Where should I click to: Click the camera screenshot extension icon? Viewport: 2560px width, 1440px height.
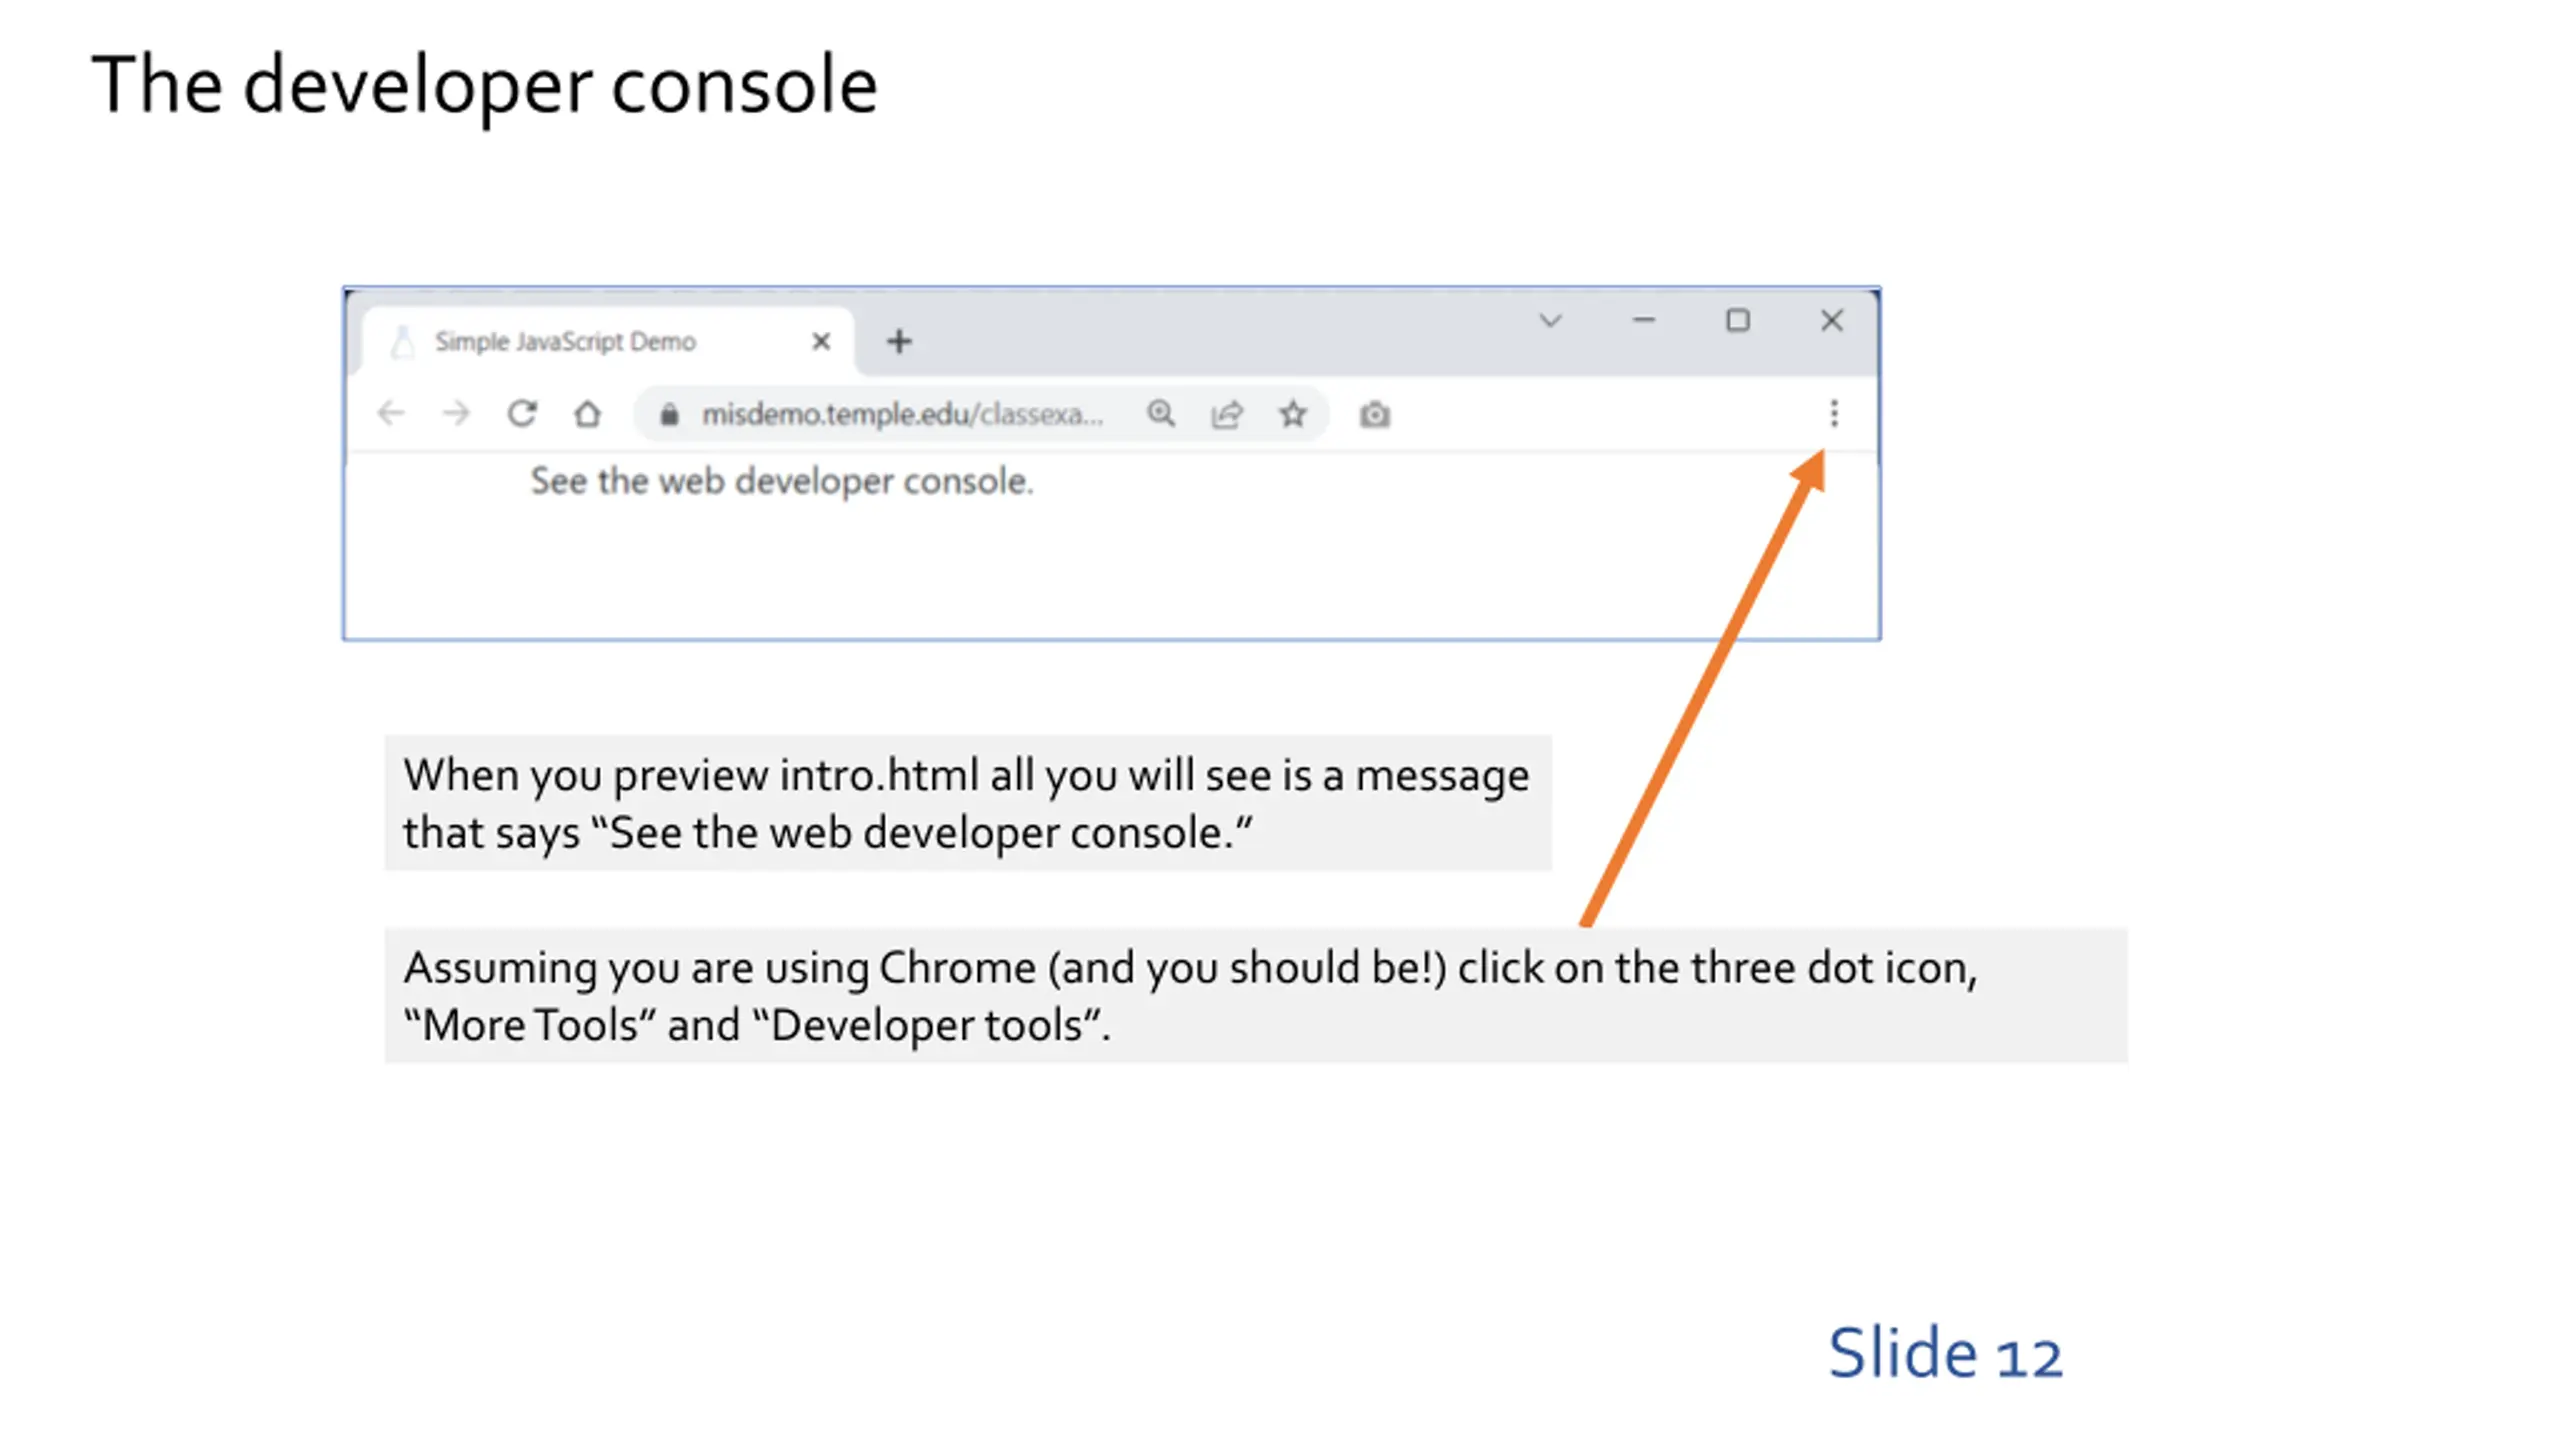[x=1375, y=414]
